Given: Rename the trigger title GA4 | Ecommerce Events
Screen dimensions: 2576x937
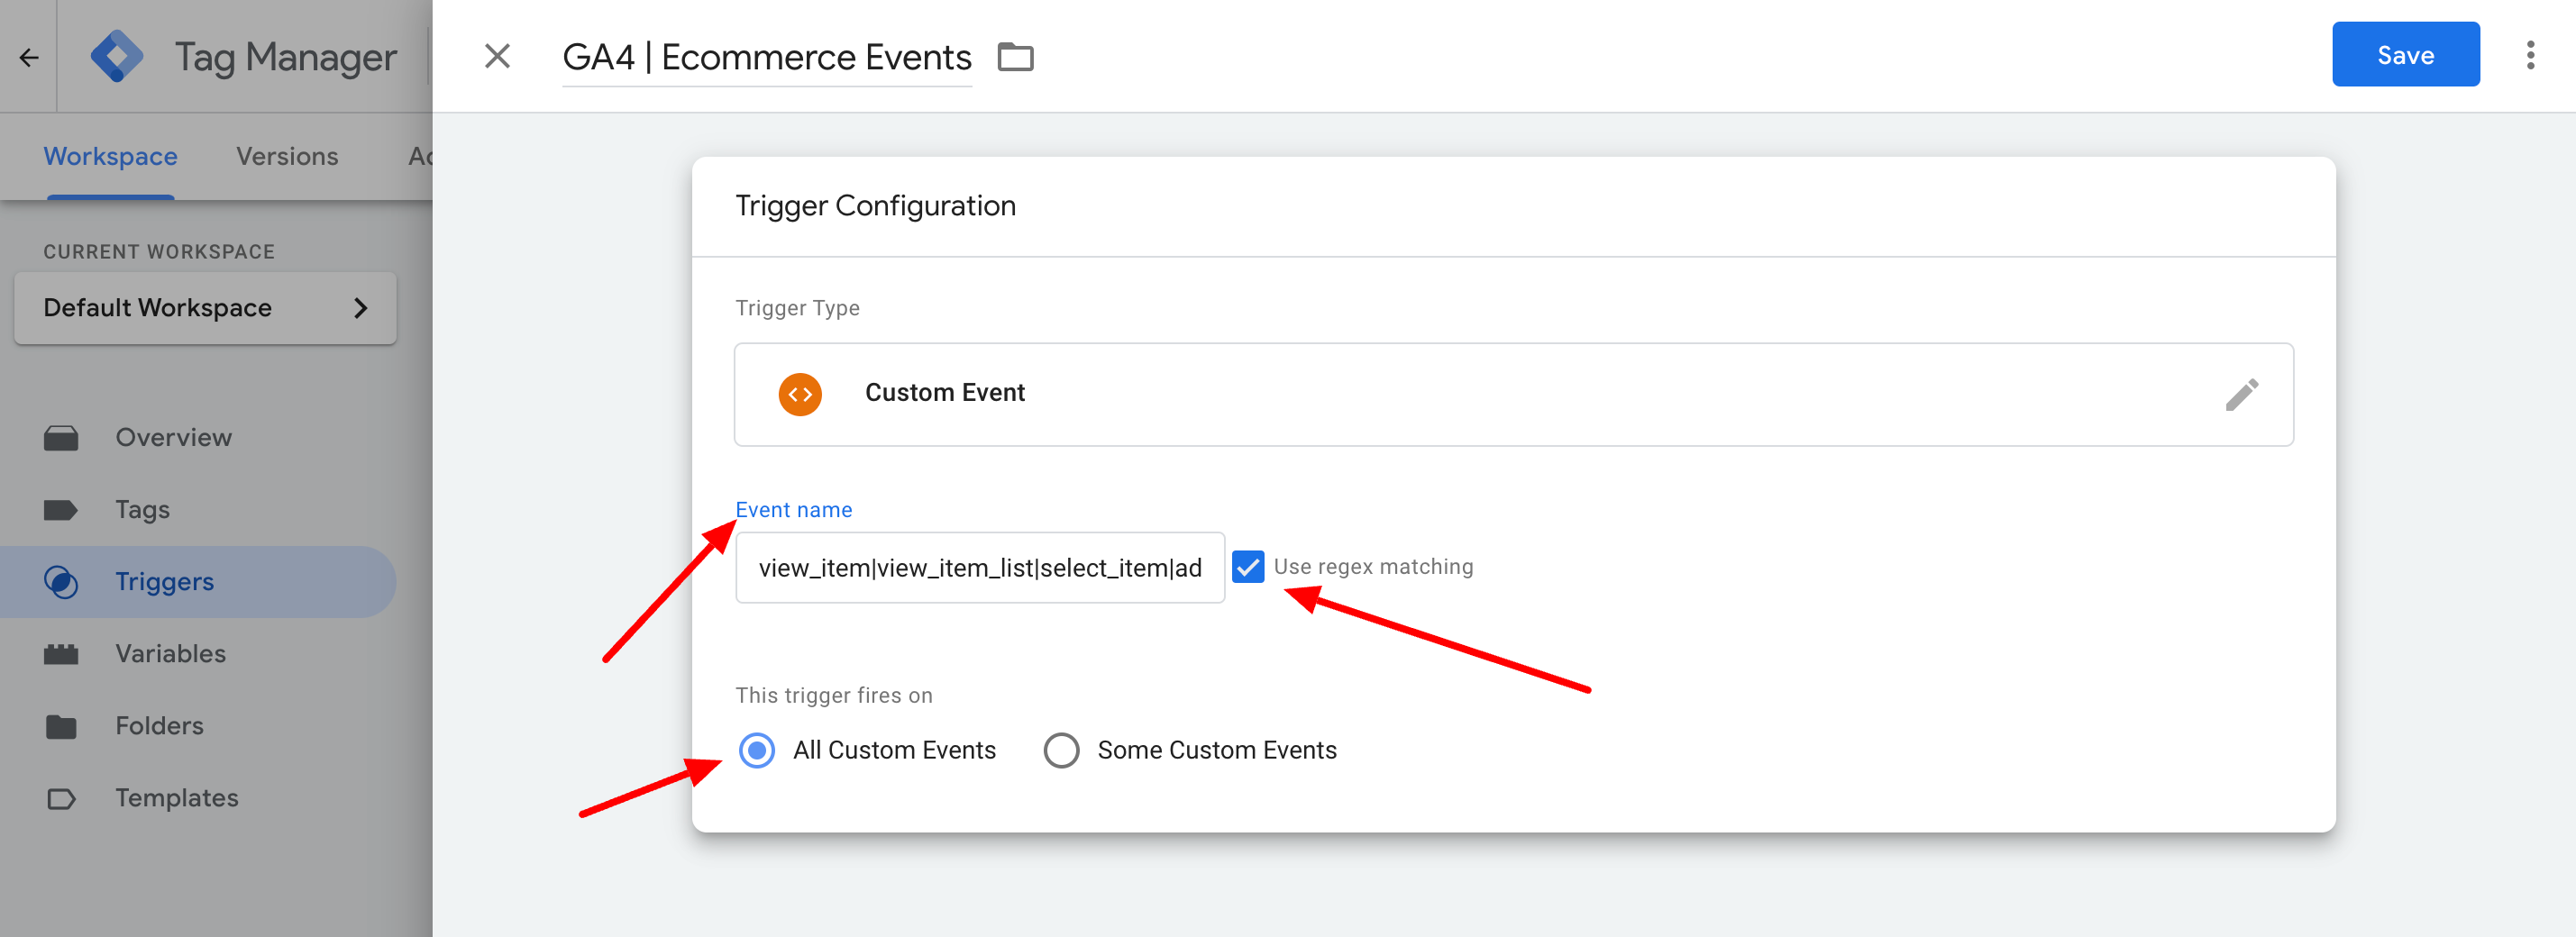Looking at the screenshot, I should point(766,57).
